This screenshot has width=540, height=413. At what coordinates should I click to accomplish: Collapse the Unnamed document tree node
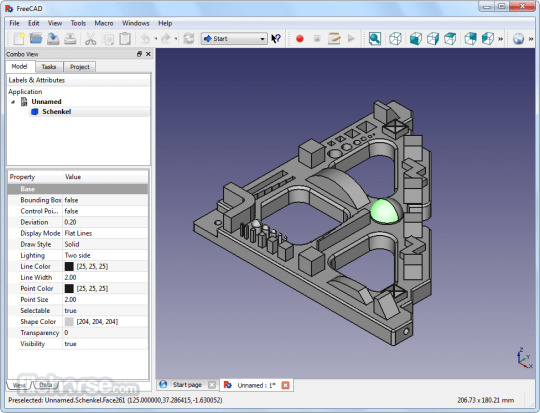tap(13, 102)
